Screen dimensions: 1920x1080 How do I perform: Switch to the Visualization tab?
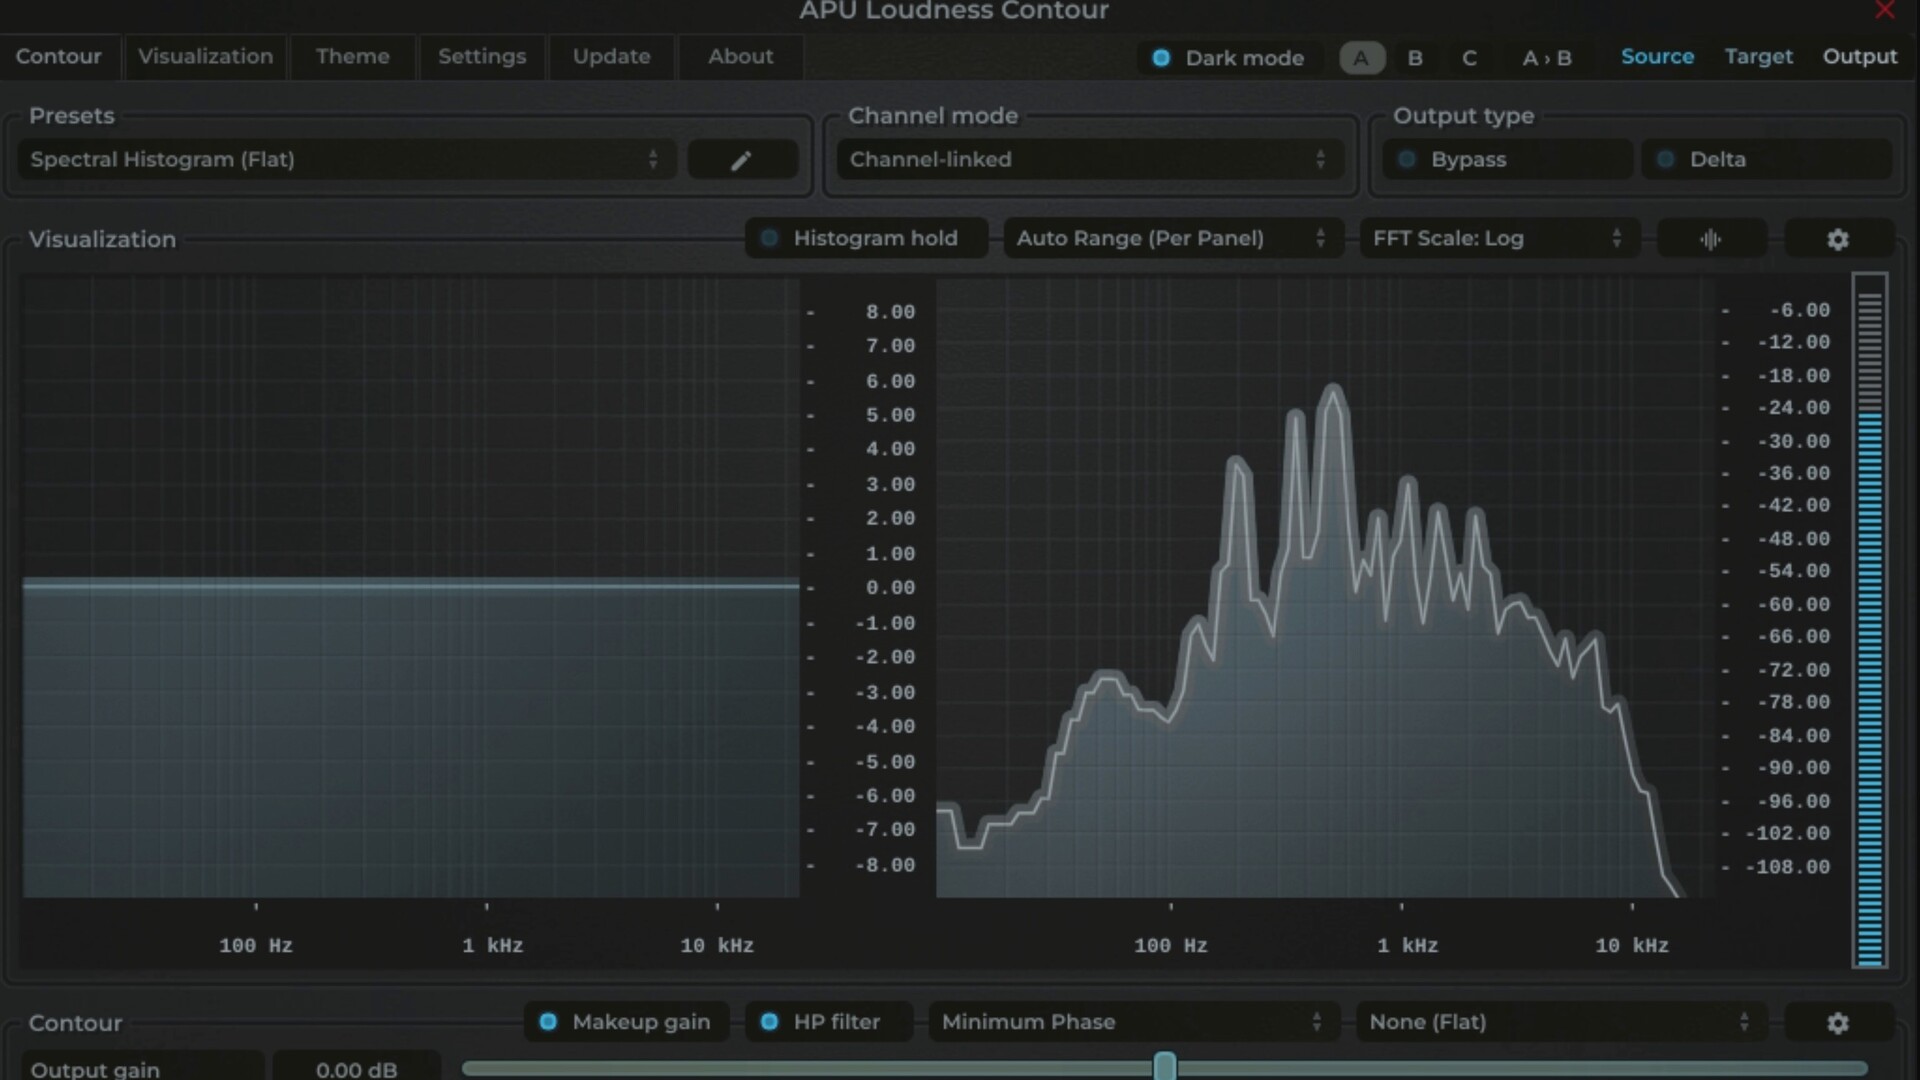(206, 57)
